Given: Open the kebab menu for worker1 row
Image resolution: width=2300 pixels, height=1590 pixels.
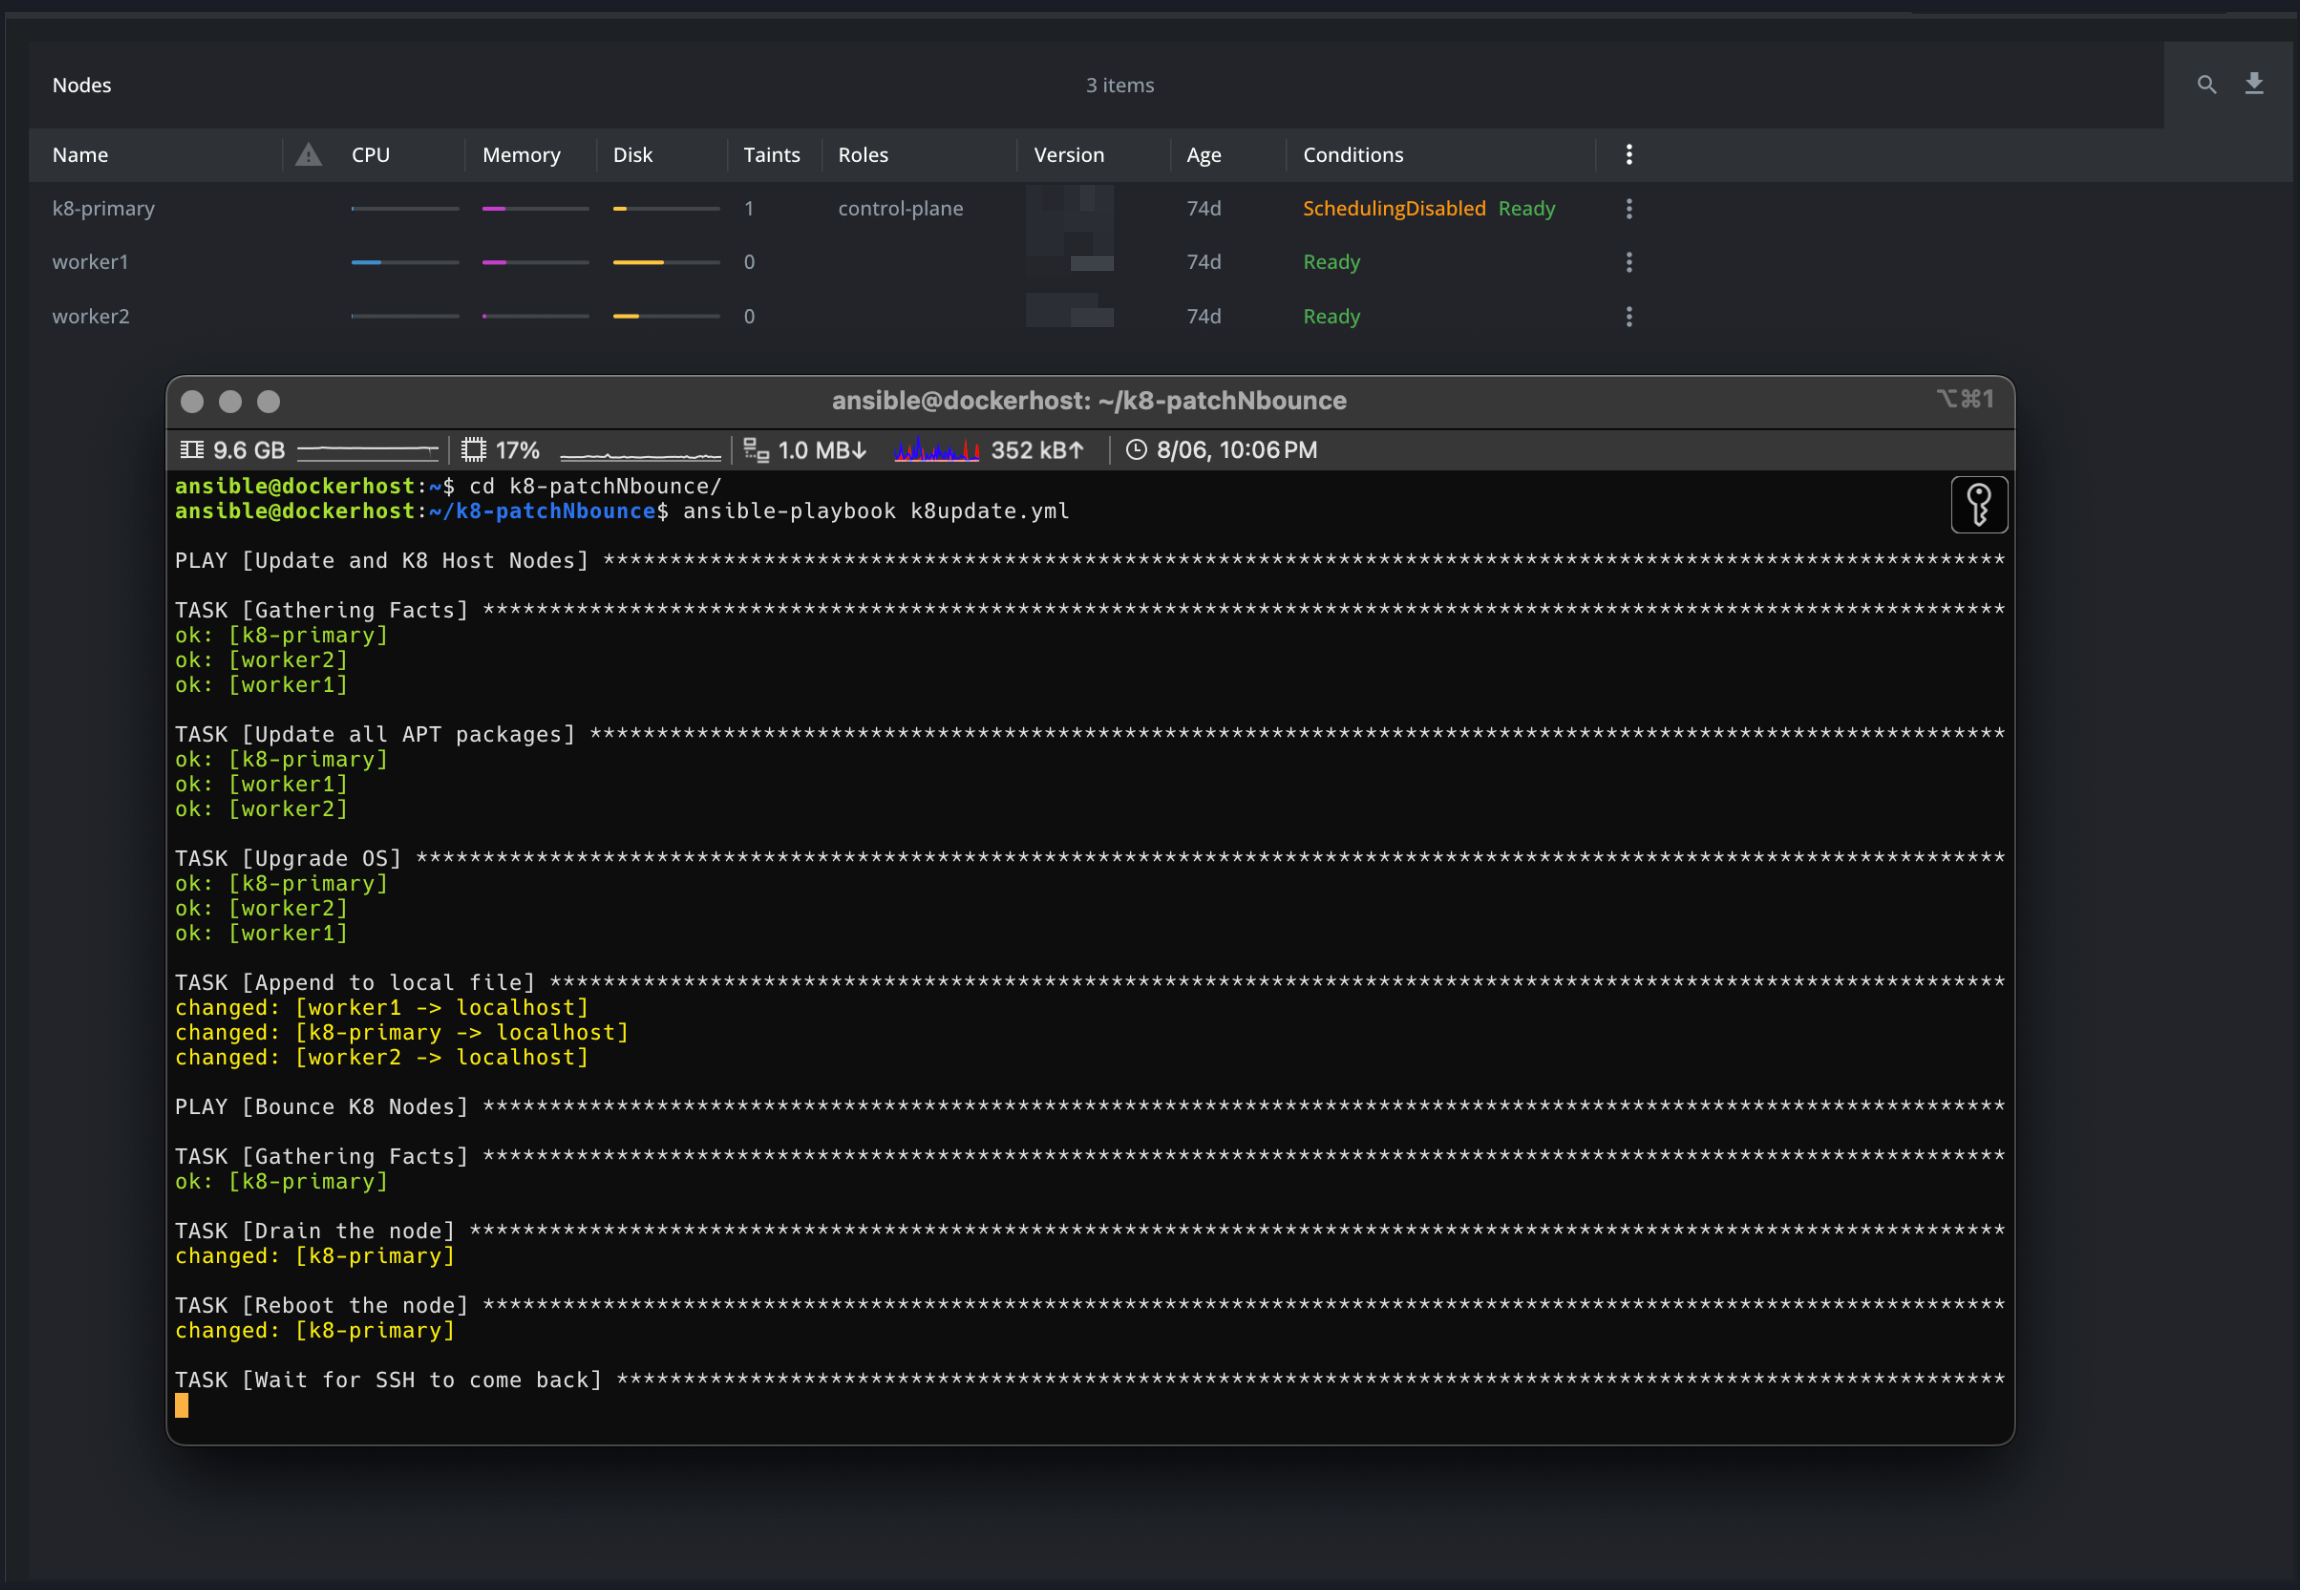Looking at the screenshot, I should coord(1629,262).
